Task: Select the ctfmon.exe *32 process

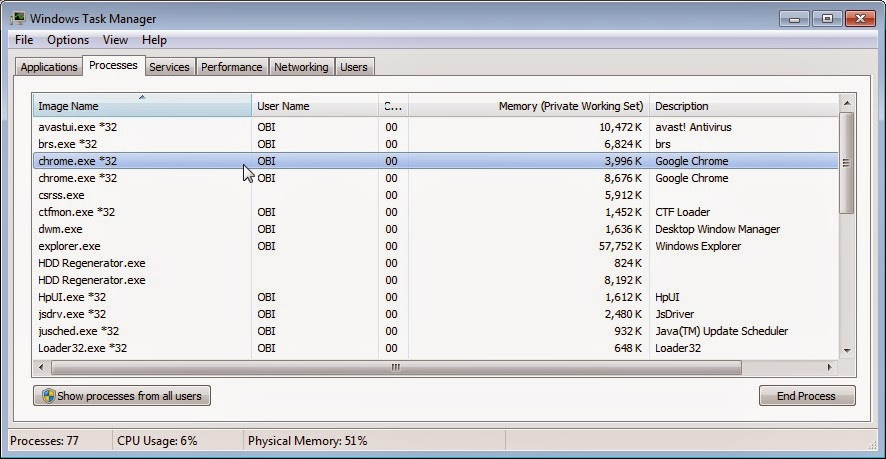Action: pyautogui.click(x=436, y=212)
